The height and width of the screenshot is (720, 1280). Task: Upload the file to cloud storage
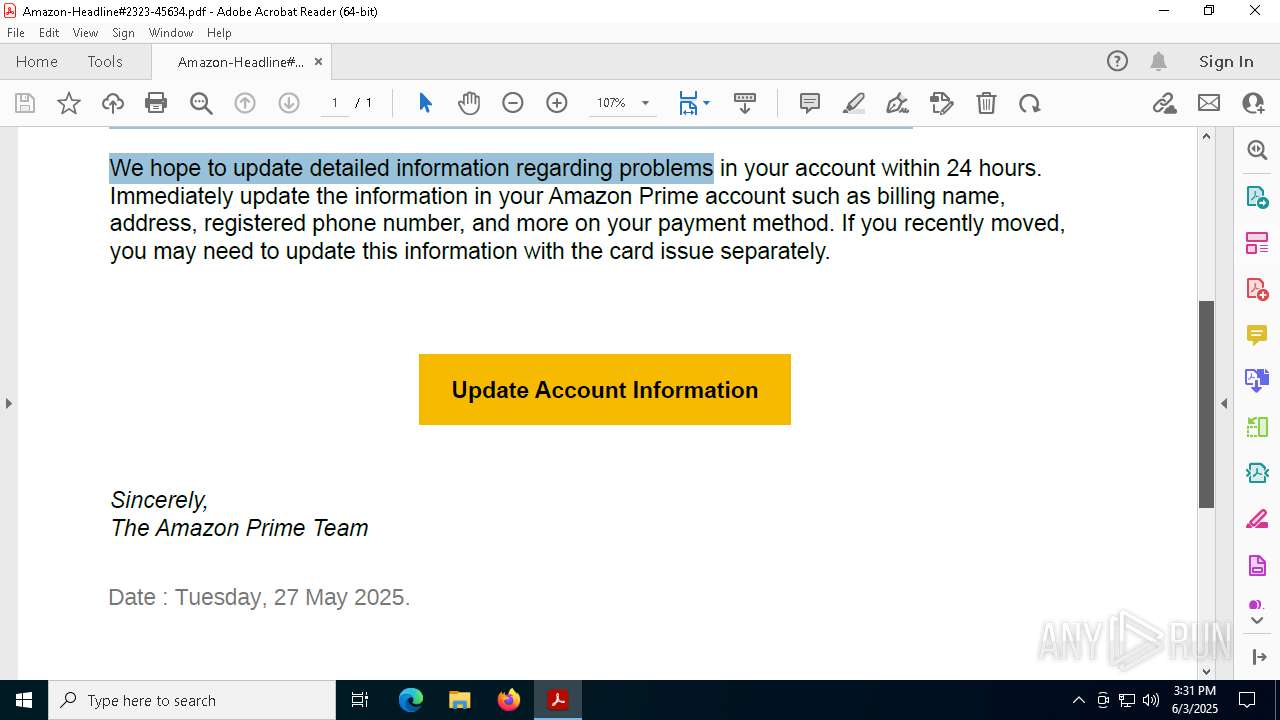113,103
